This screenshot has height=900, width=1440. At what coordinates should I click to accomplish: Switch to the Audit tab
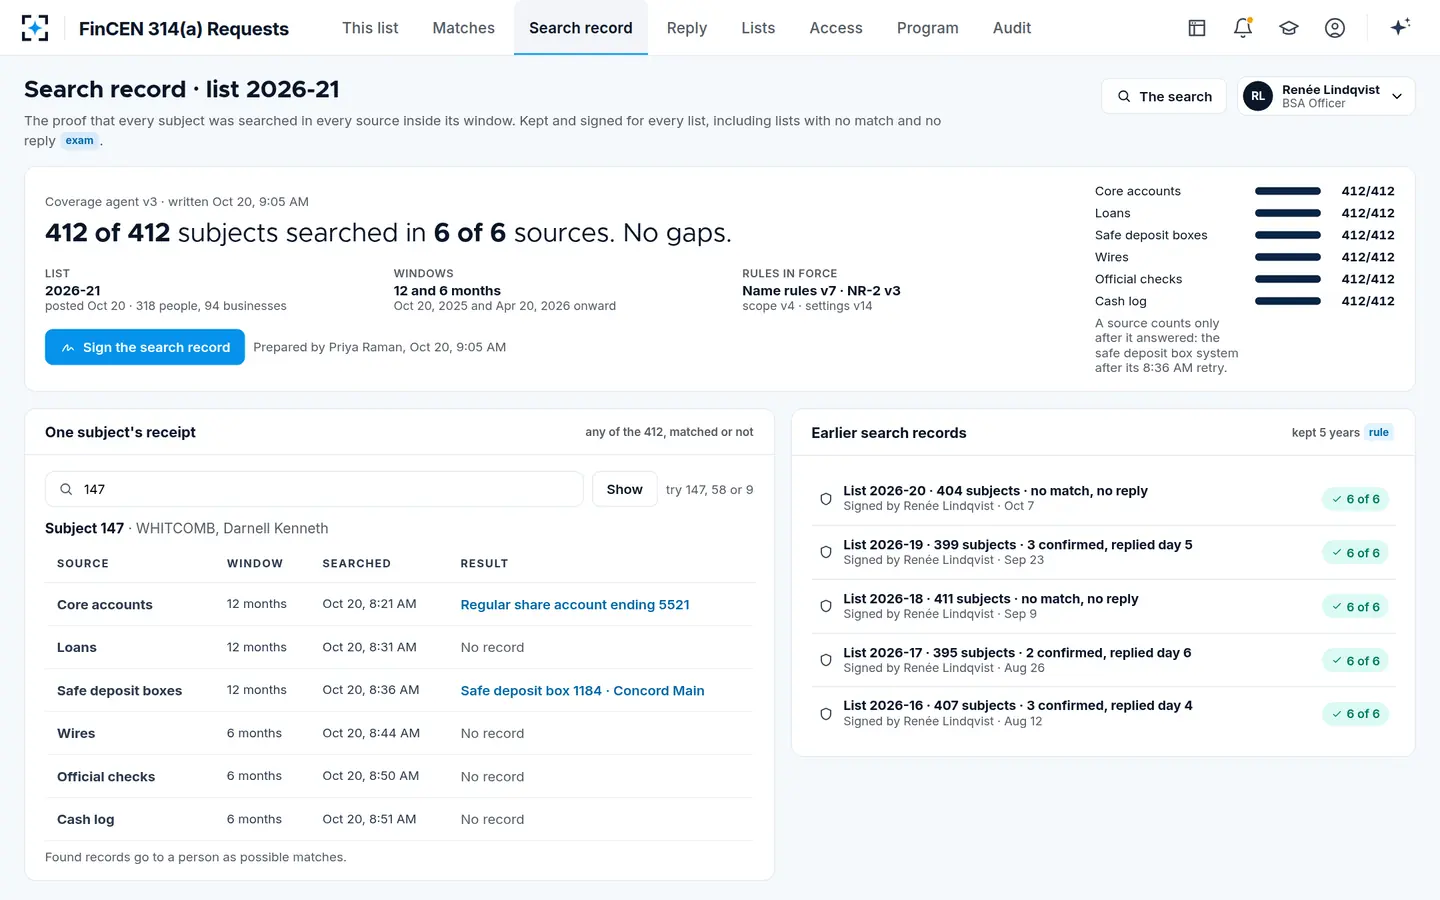pos(1012,28)
